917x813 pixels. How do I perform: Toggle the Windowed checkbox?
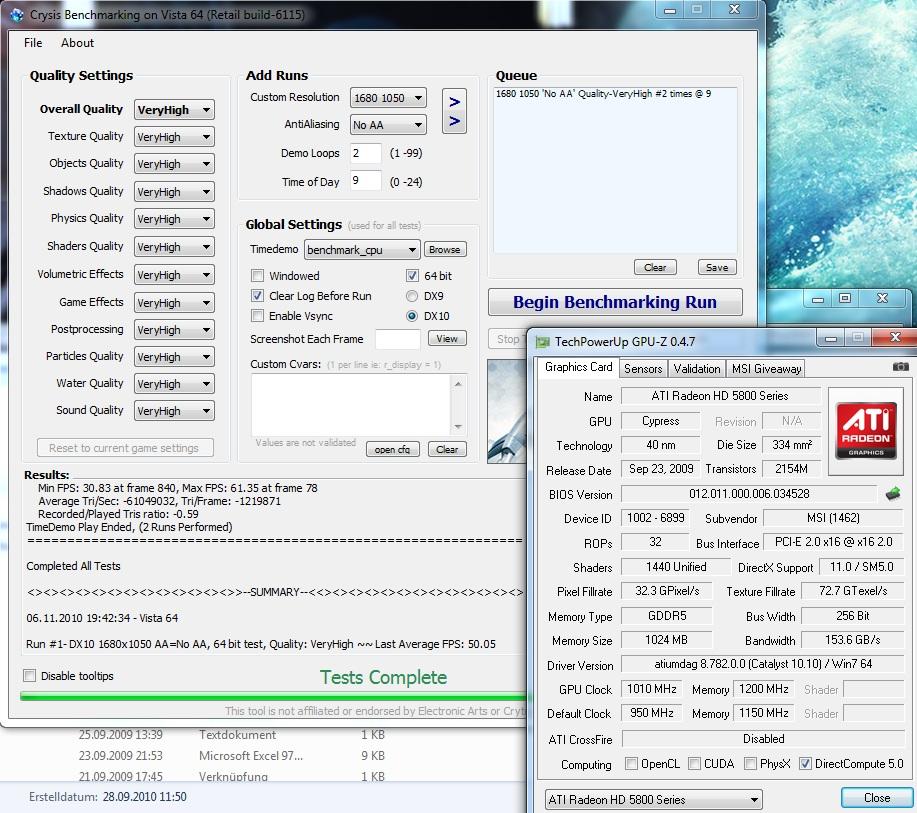(x=257, y=275)
